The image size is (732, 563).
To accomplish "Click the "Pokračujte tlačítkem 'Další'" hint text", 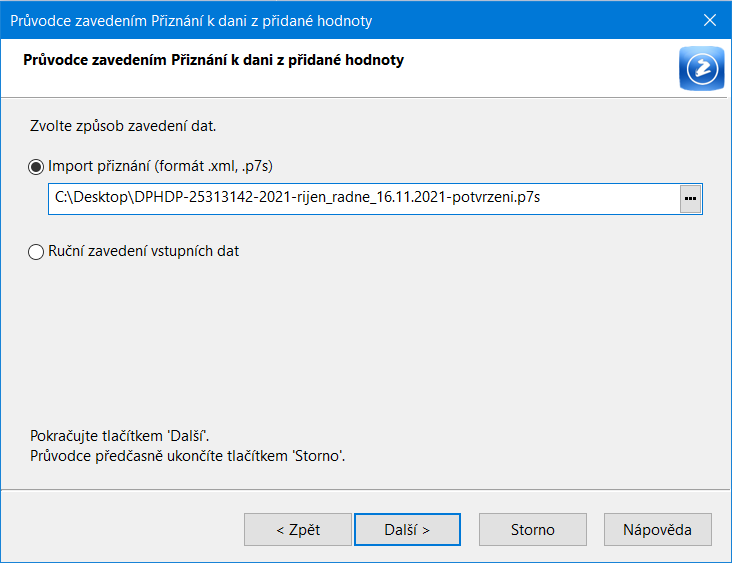I will [x=120, y=436].
